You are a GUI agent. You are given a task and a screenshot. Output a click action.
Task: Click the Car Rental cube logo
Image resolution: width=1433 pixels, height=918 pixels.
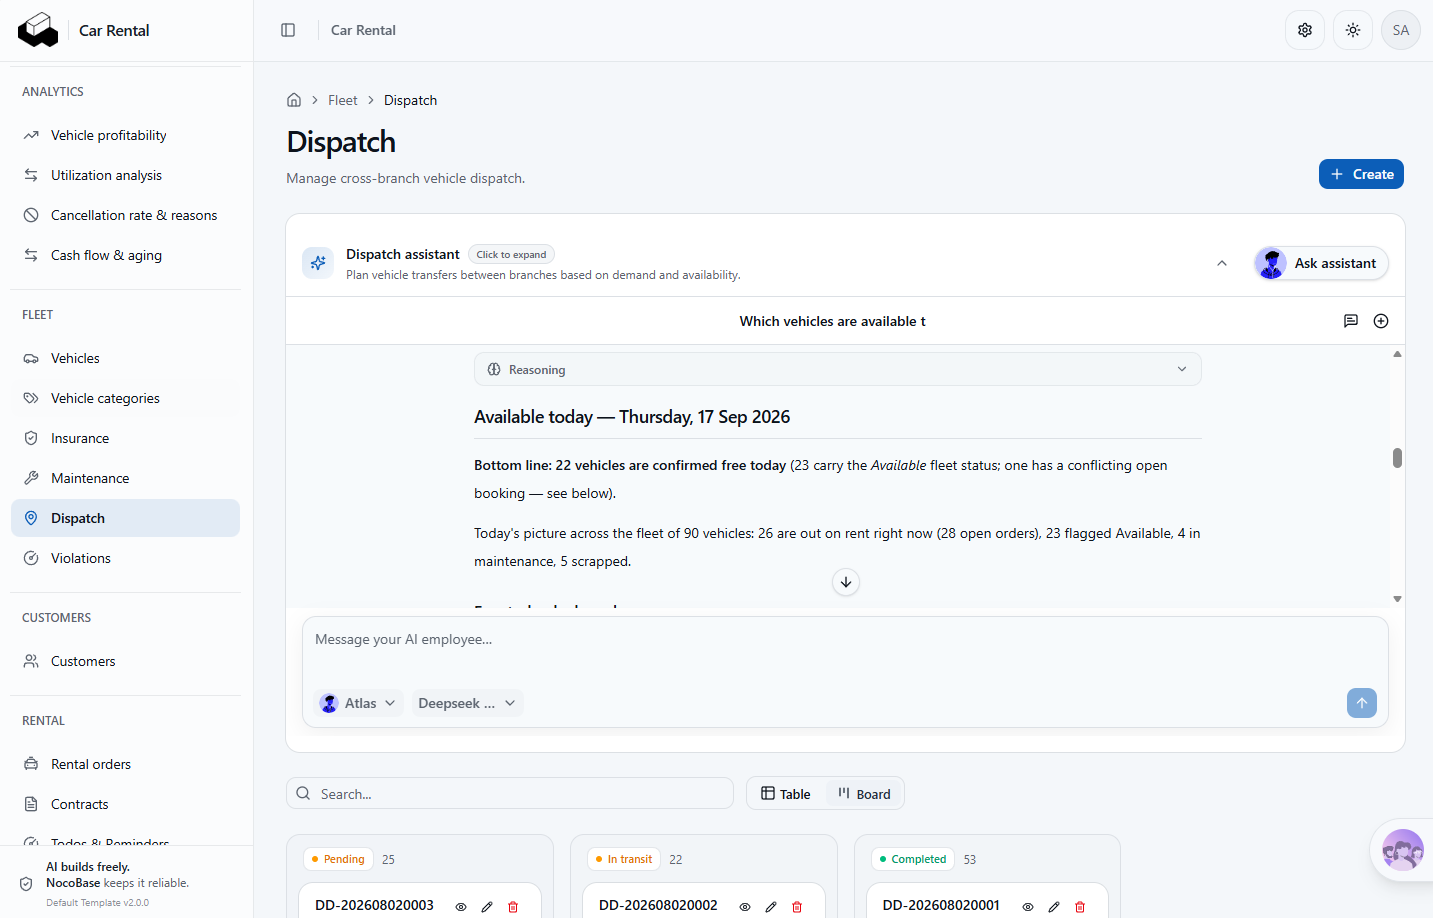[38, 30]
